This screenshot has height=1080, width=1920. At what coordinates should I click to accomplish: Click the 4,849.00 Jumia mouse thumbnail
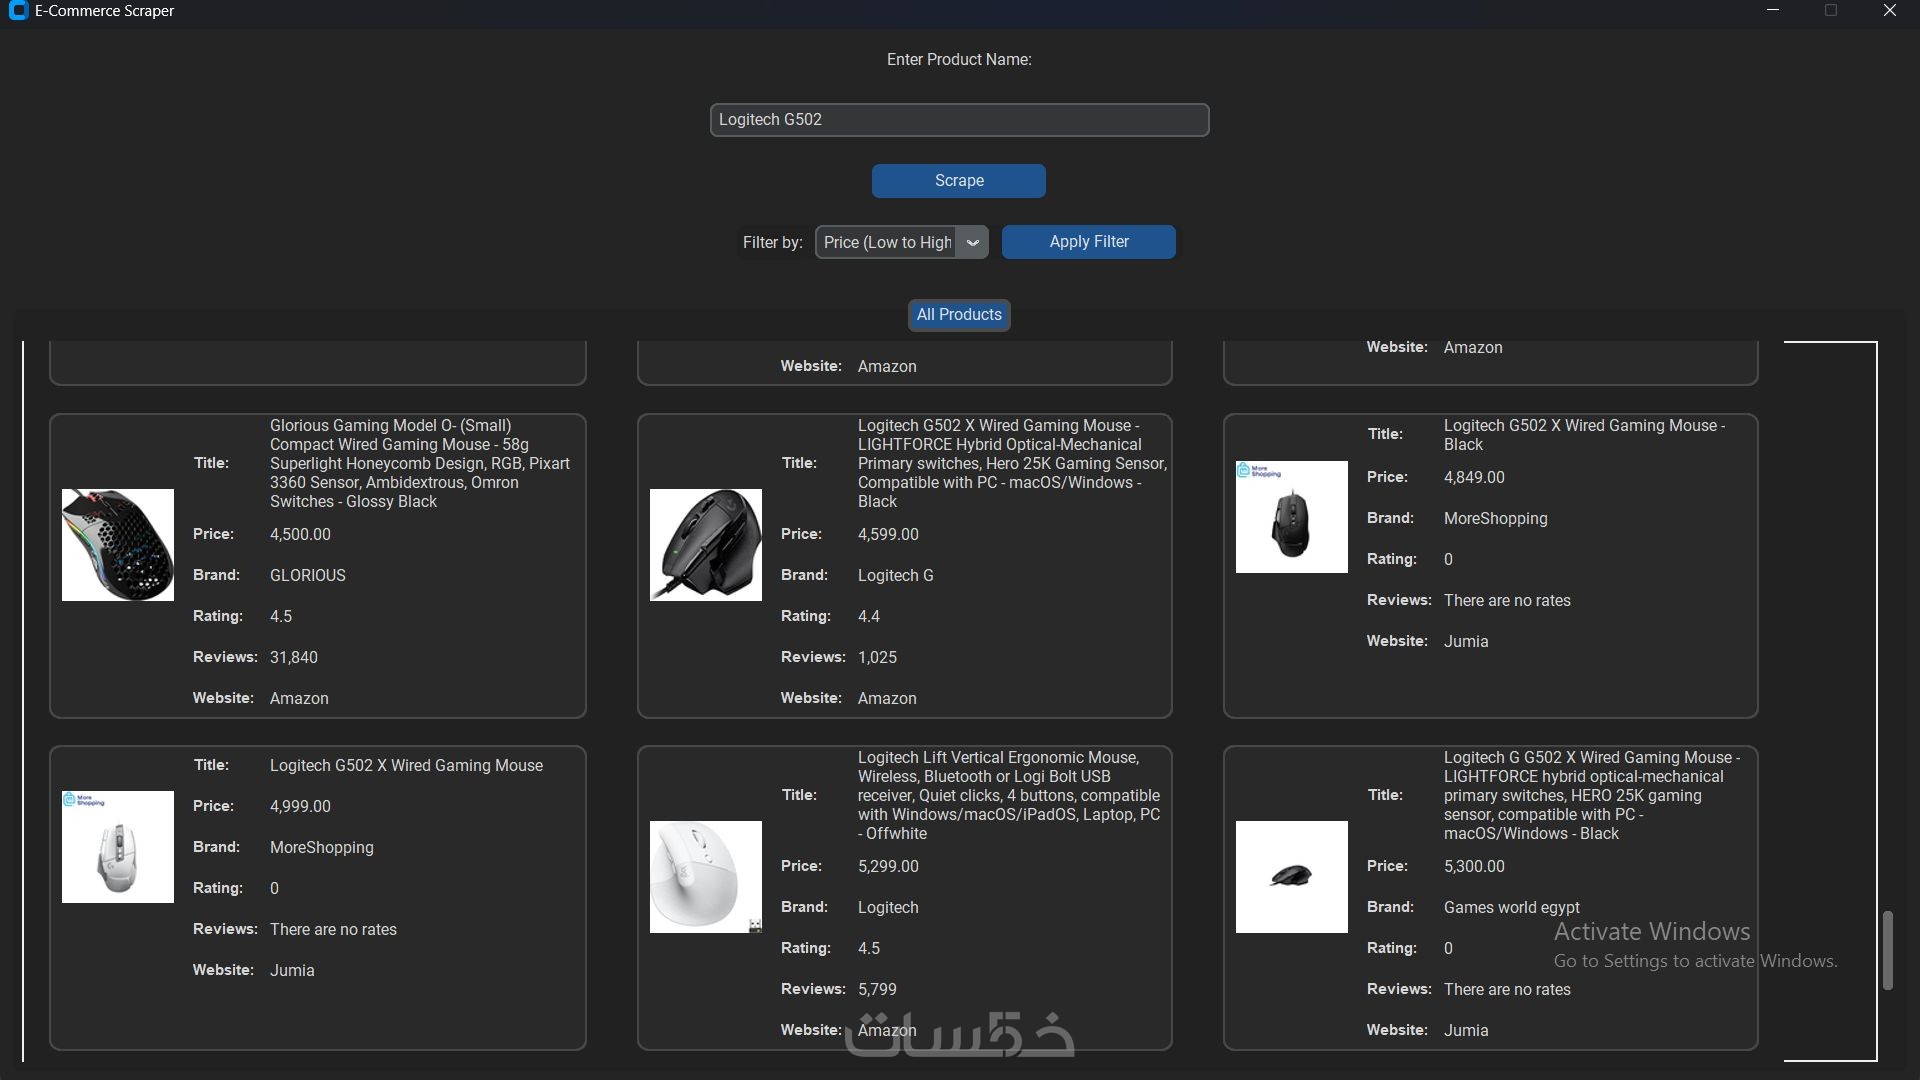point(1292,517)
